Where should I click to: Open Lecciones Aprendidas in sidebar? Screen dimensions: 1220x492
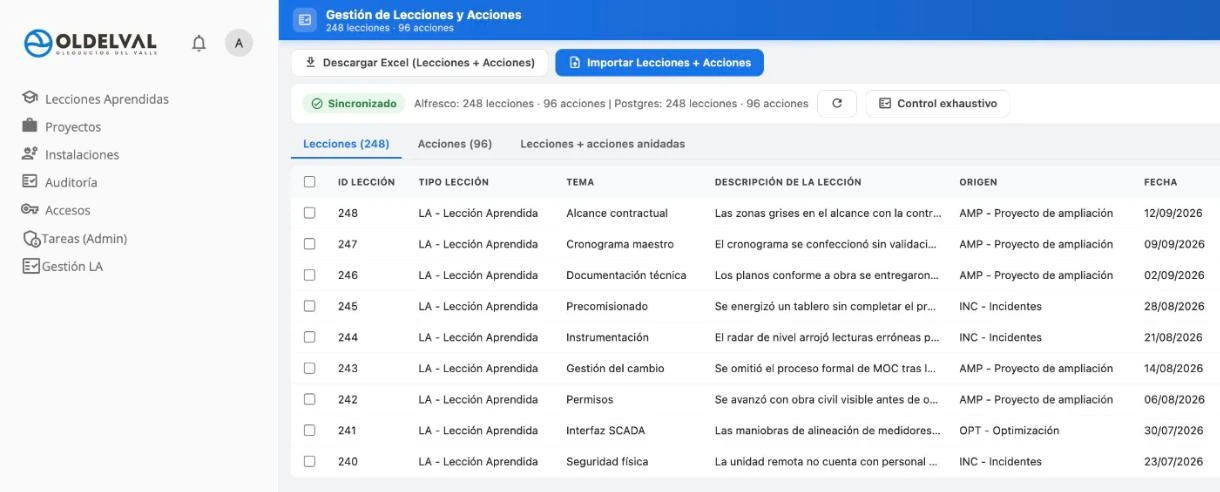click(107, 99)
